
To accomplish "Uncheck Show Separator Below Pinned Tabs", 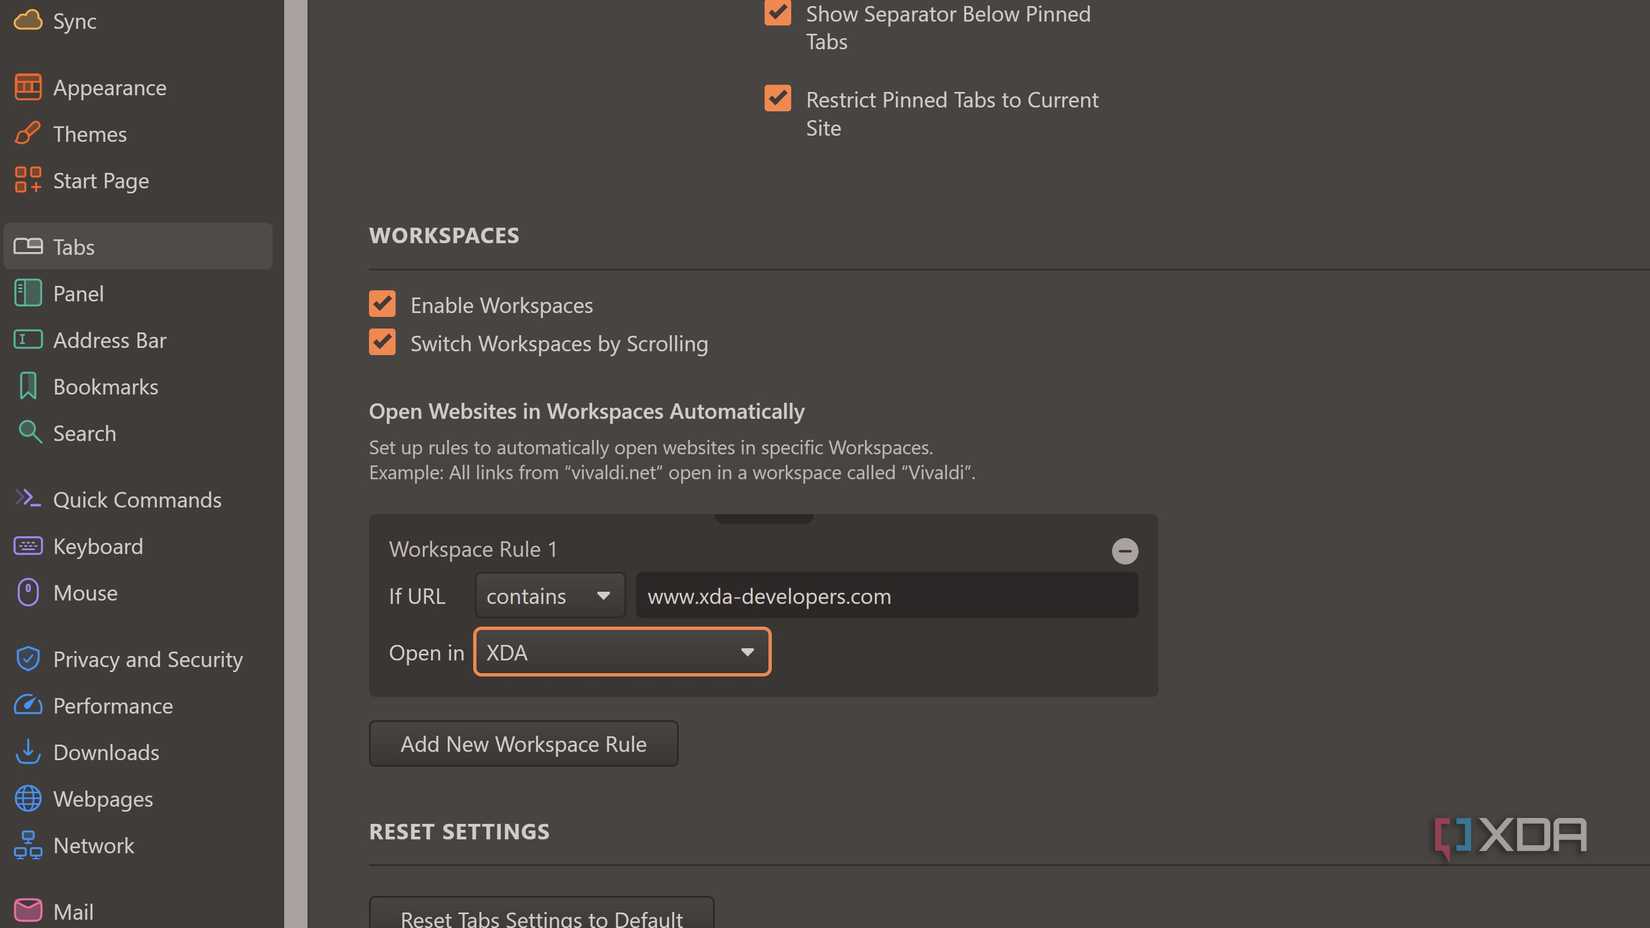I will click(x=778, y=12).
